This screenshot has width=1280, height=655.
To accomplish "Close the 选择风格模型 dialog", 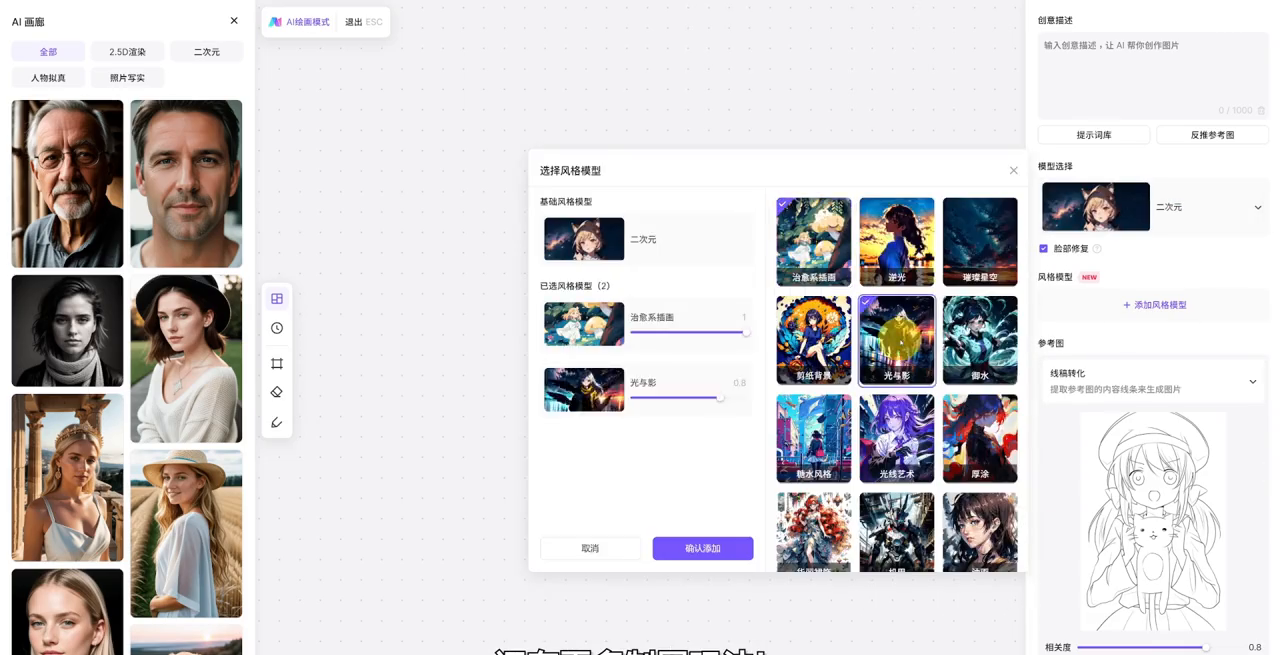I will [1013, 171].
